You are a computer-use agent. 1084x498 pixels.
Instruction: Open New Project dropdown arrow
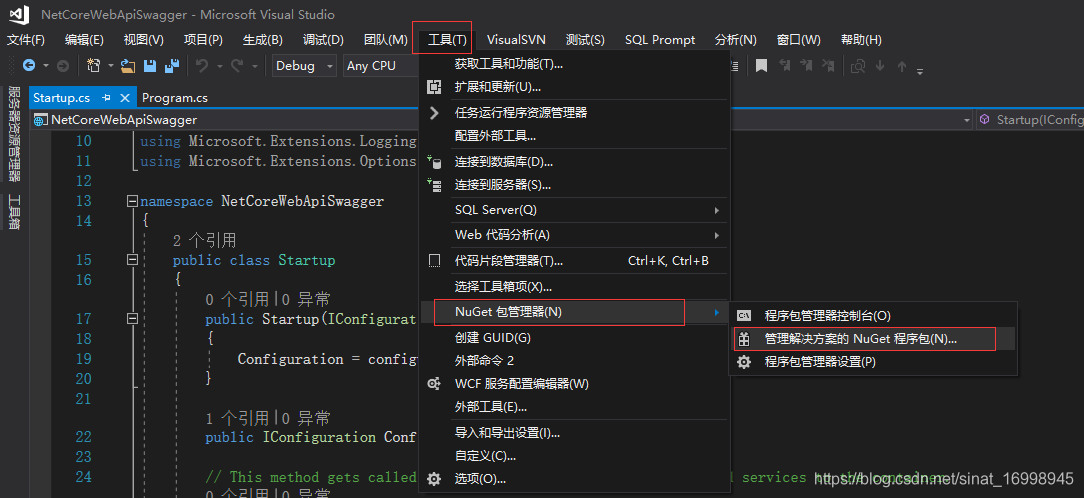pyautogui.click(x=111, y=66)
